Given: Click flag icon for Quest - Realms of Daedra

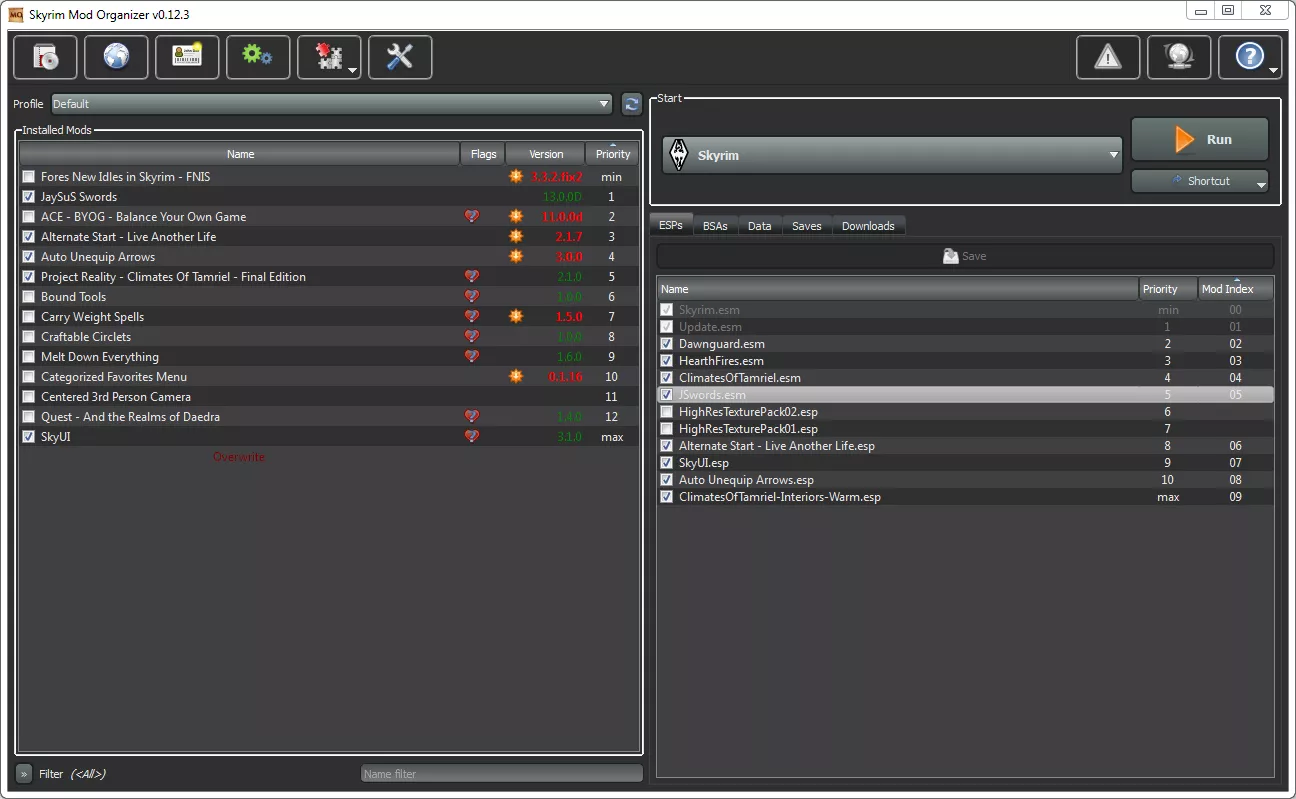Looking at the screenshot, I should pyautogui.click(x=472, y=416).
